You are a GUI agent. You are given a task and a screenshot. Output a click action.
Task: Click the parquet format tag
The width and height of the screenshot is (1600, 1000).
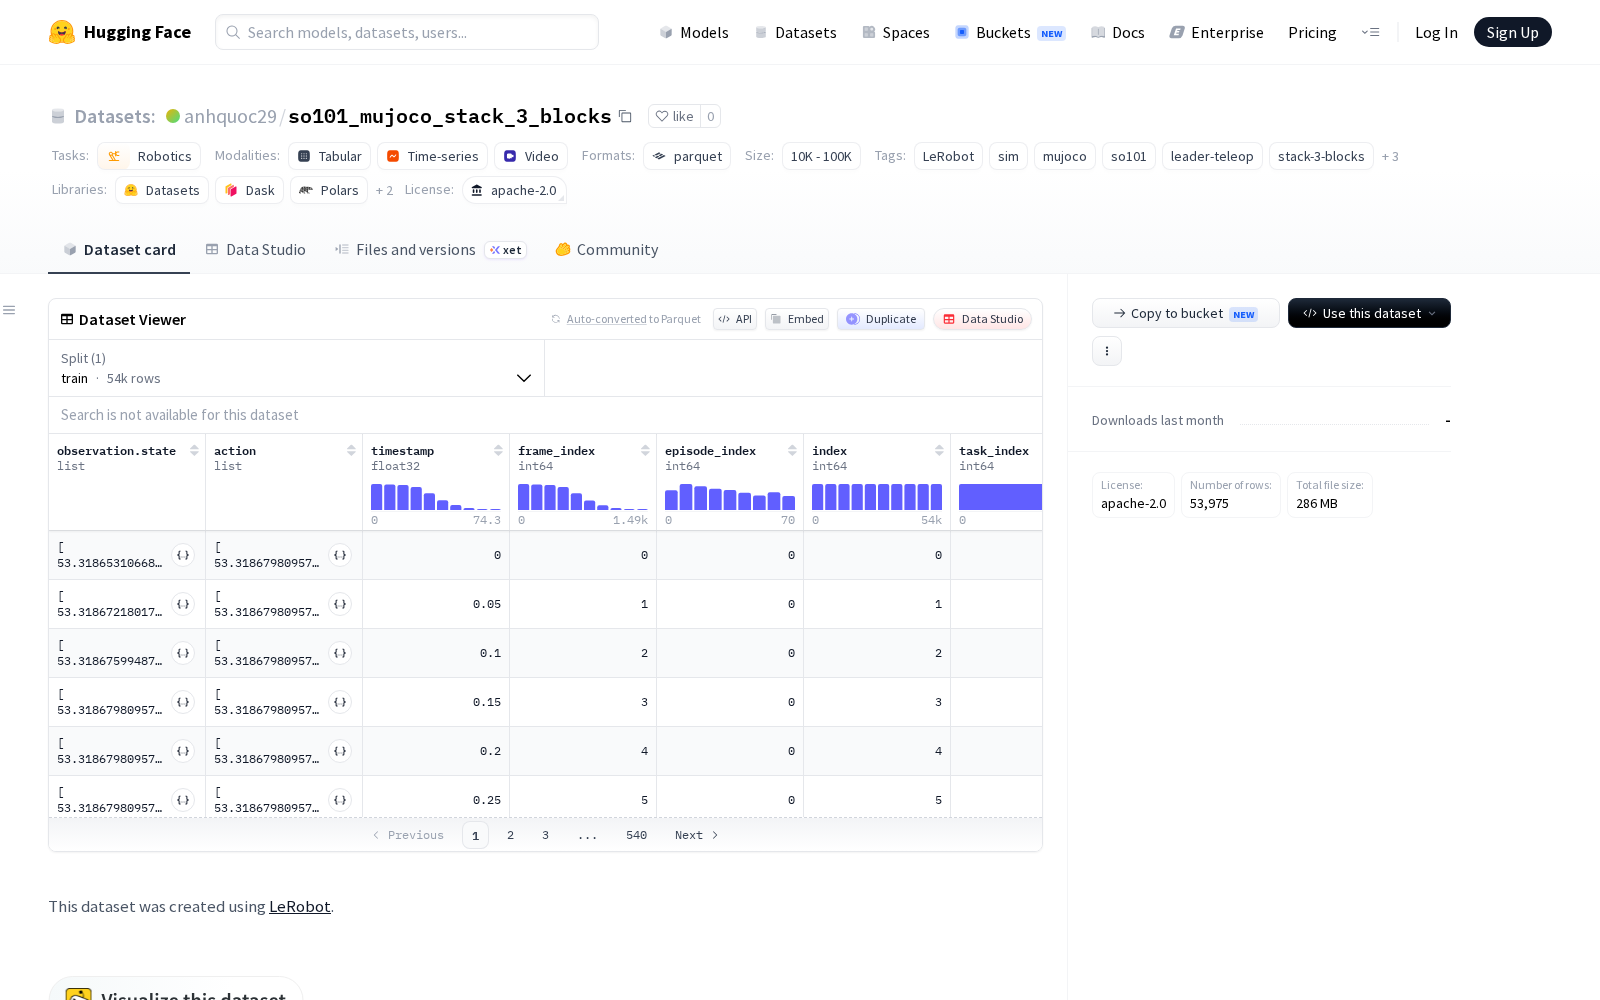pyautogui.click(x=687, y=157)
